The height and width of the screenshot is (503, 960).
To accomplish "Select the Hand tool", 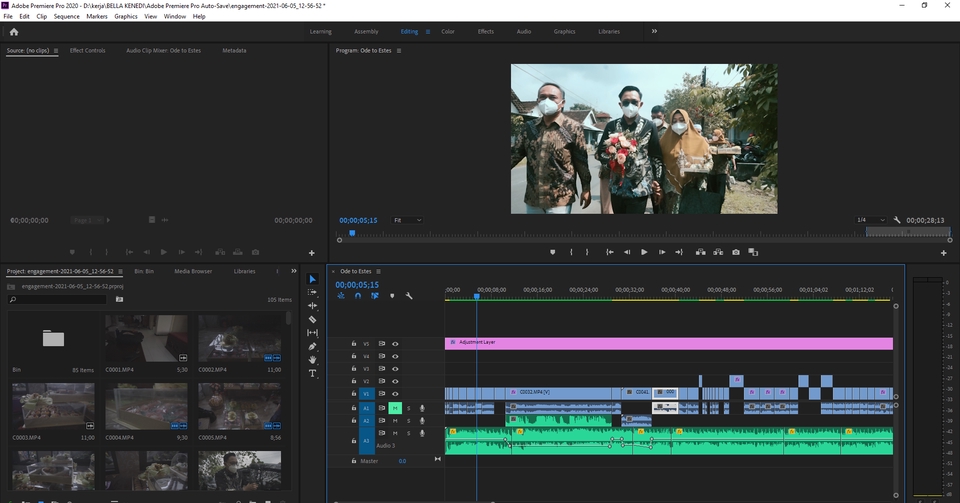I will coord(312,359).
